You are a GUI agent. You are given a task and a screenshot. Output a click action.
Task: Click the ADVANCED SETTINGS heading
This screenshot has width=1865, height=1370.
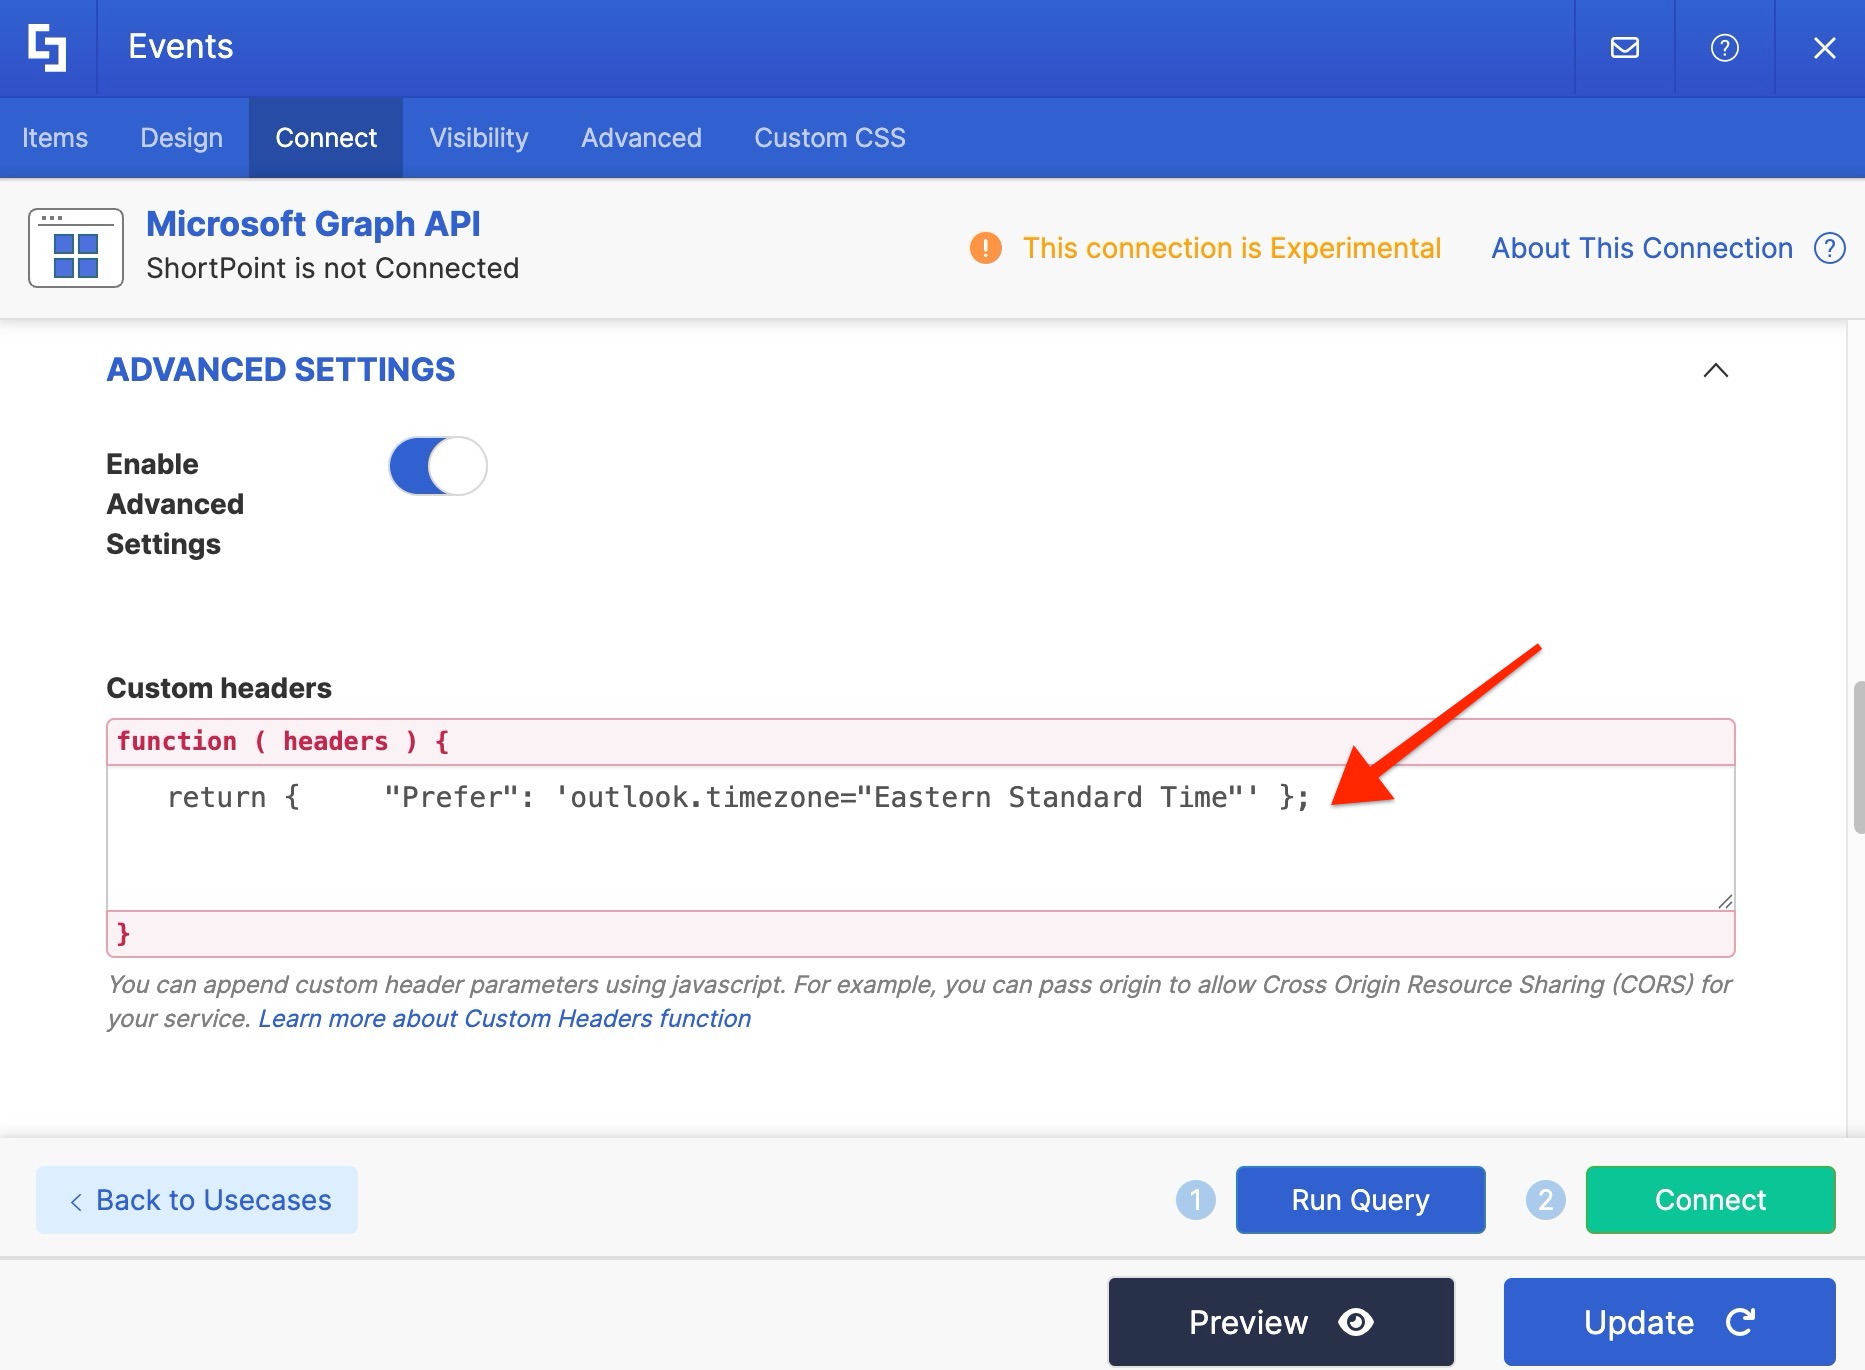coord(280,370)
